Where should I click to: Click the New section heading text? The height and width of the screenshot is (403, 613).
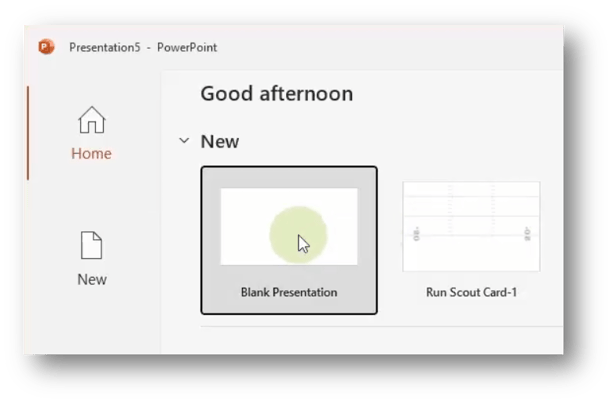point(220,141)
